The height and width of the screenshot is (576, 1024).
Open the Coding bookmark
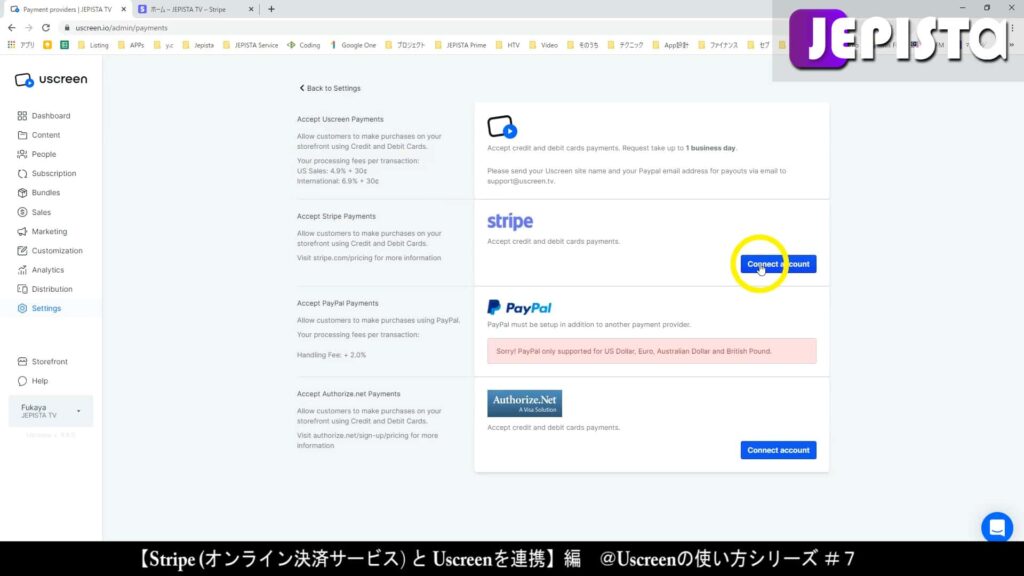[304, 45]
